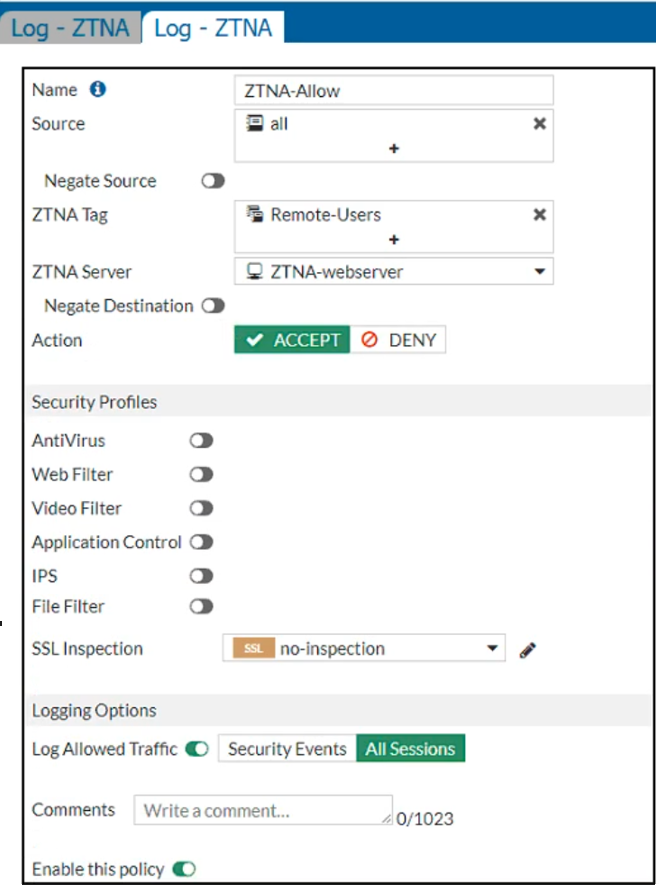Add another ZTNA tag with plus
Image resolution: width=660 pixels, height=891 pixels.
click(x=394, y=239)
